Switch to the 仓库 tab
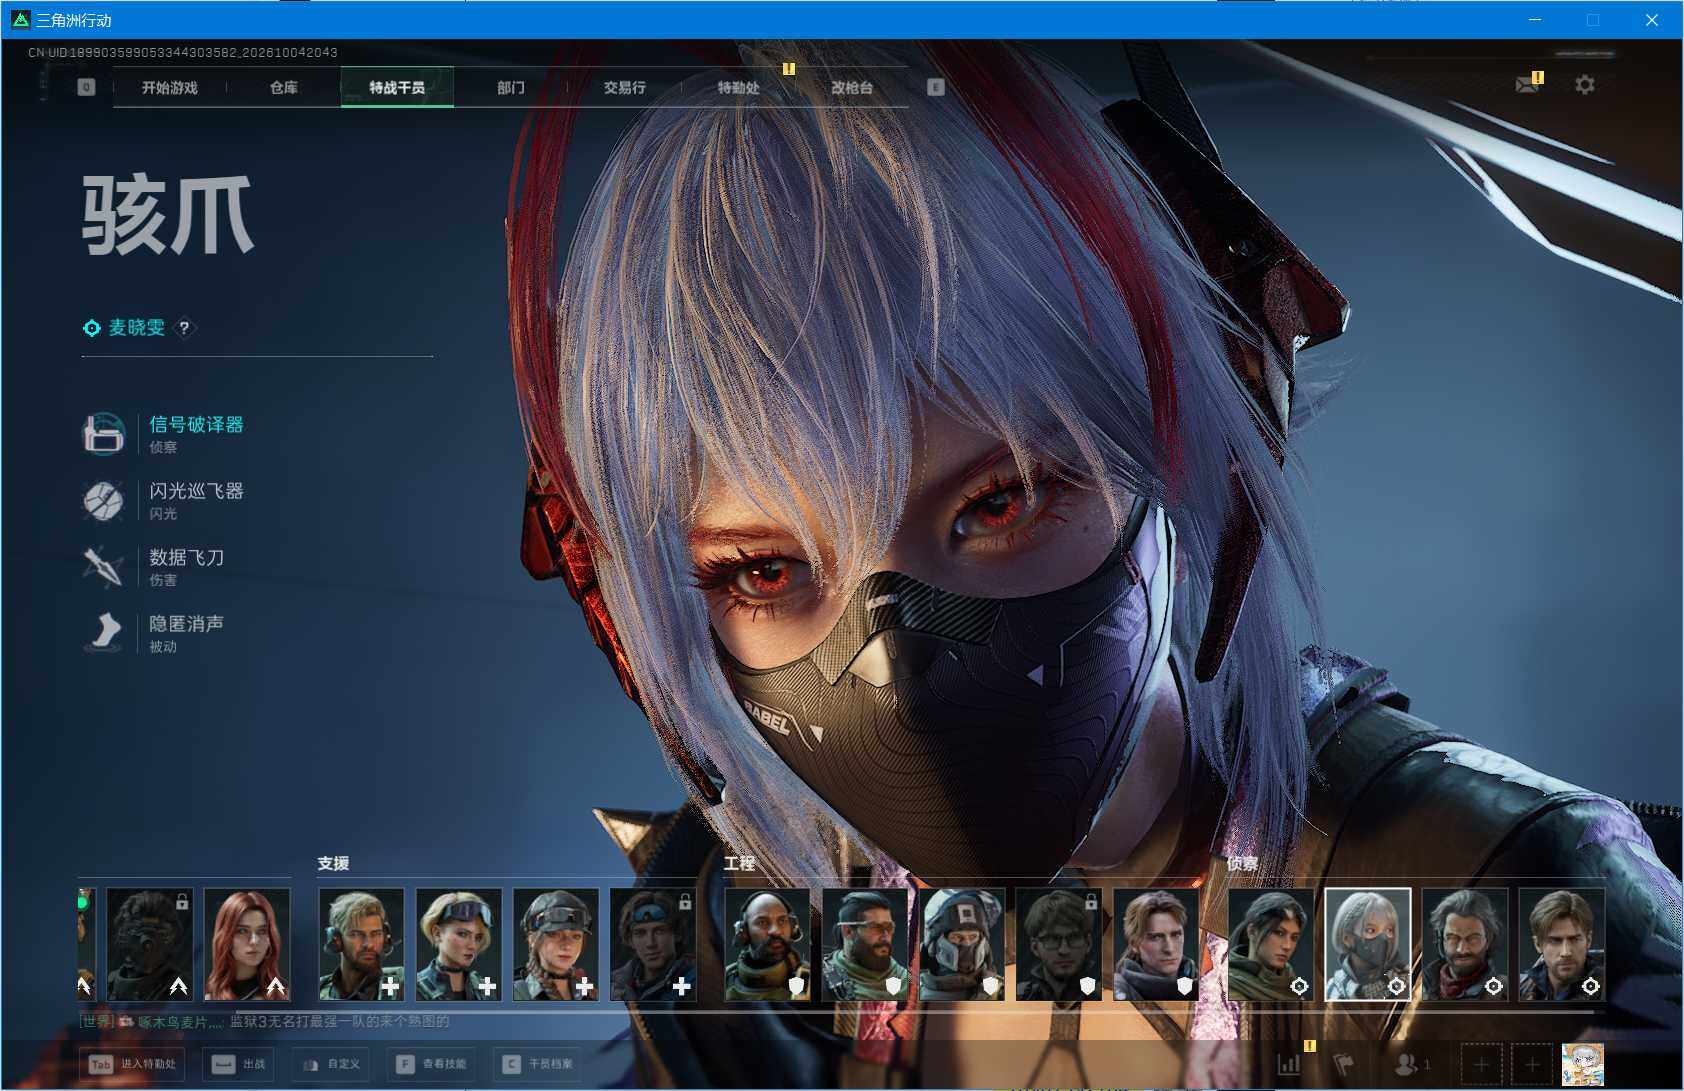 pyautogui.click(x=284, y=87)
